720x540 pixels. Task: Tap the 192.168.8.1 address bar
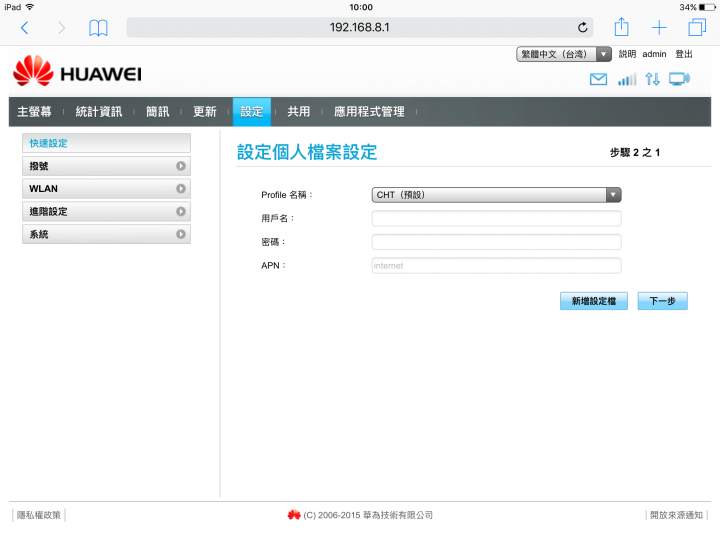[x=360, y=28]
